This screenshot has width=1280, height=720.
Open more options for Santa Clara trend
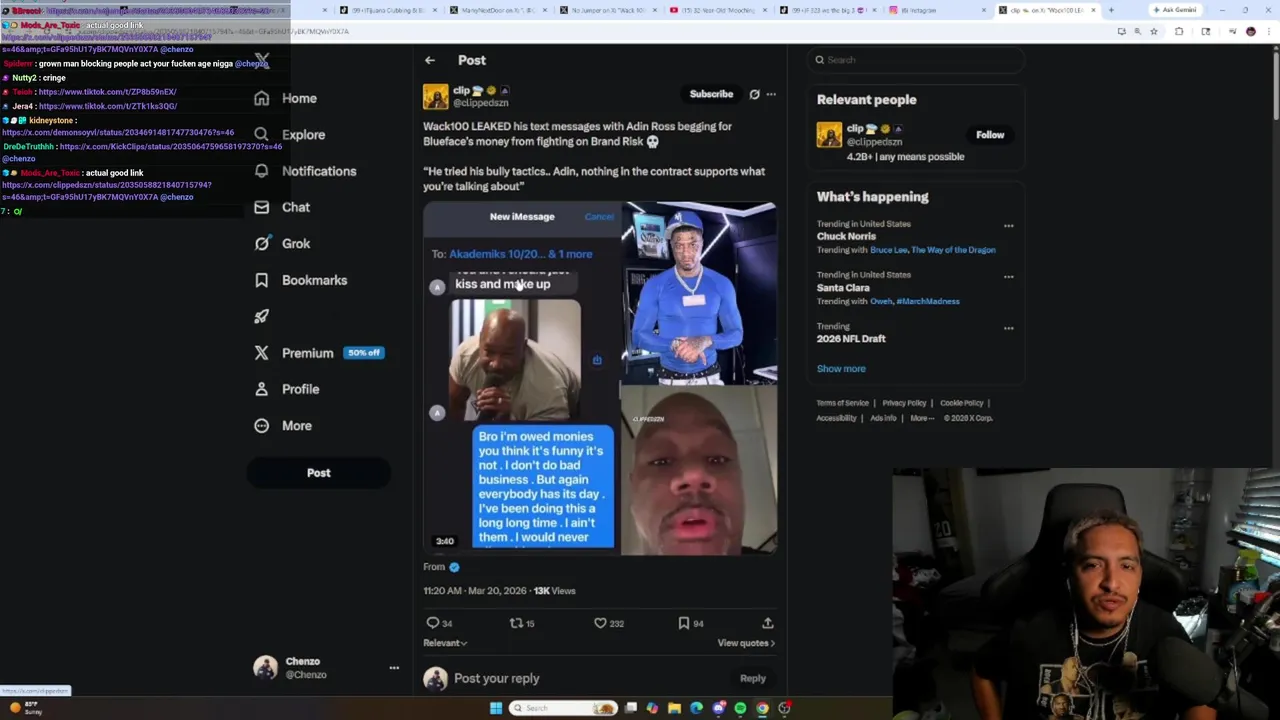tap(1008, 277)
